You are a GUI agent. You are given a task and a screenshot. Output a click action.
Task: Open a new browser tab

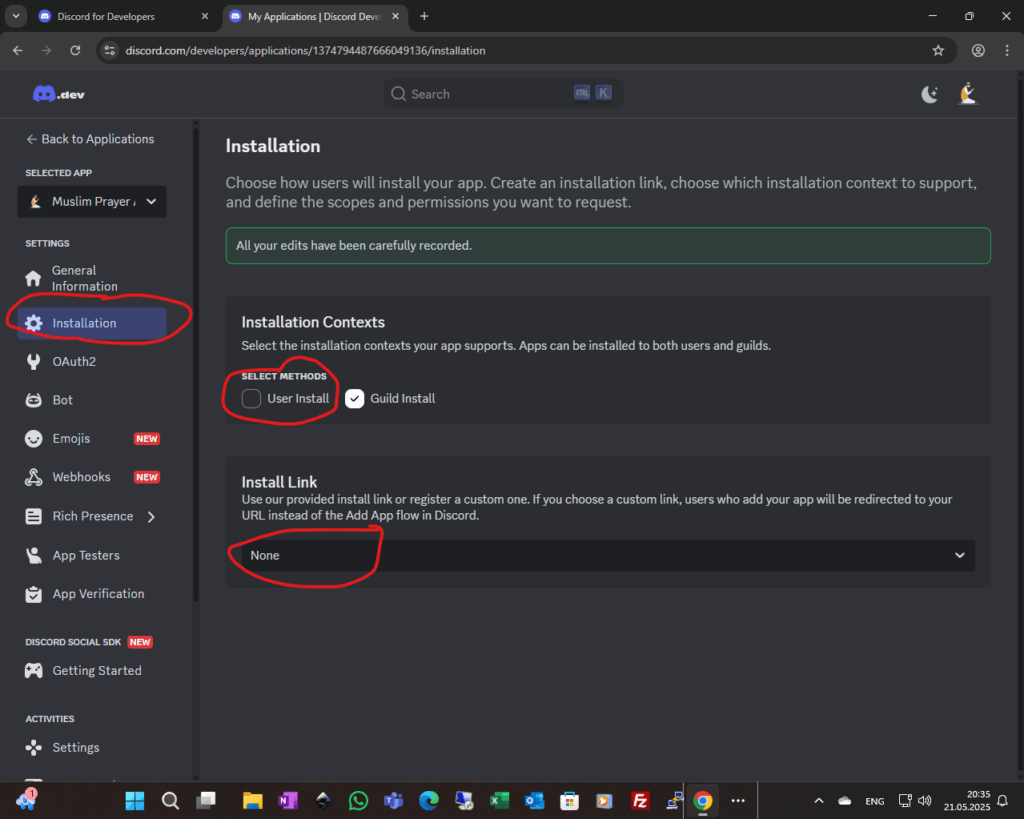tap(424, 16)
